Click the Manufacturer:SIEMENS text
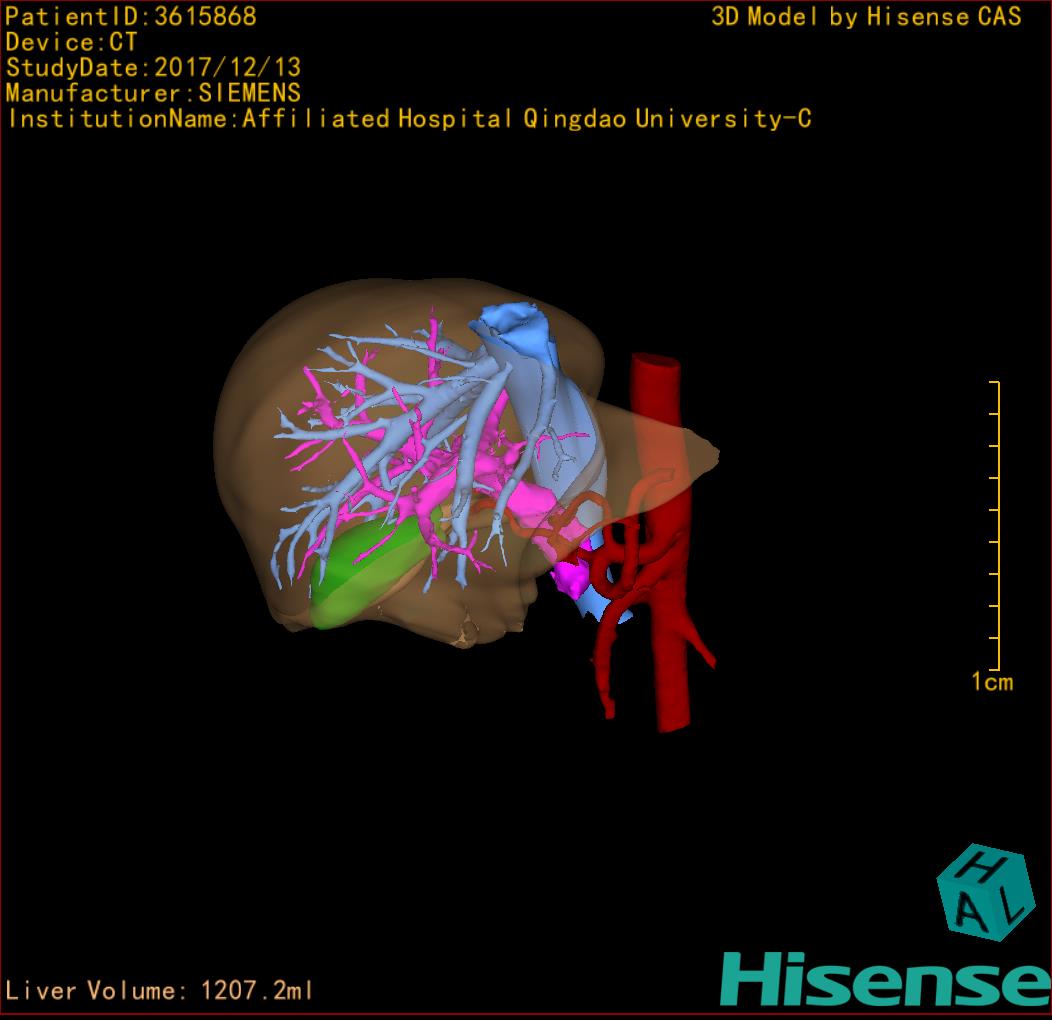The image size is (1052, 1020). click(153, 93)
